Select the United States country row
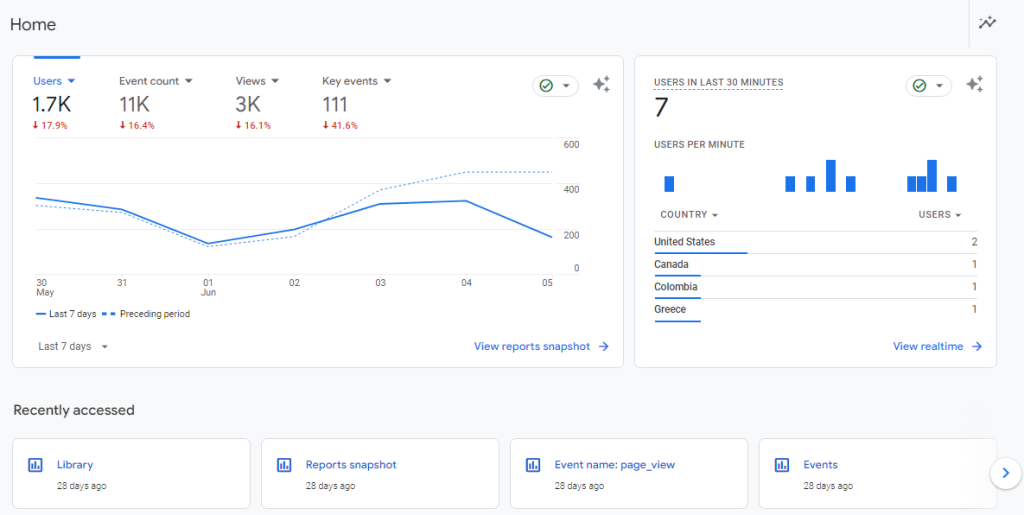The image size is (1024, 515). (x=816, y=242)
